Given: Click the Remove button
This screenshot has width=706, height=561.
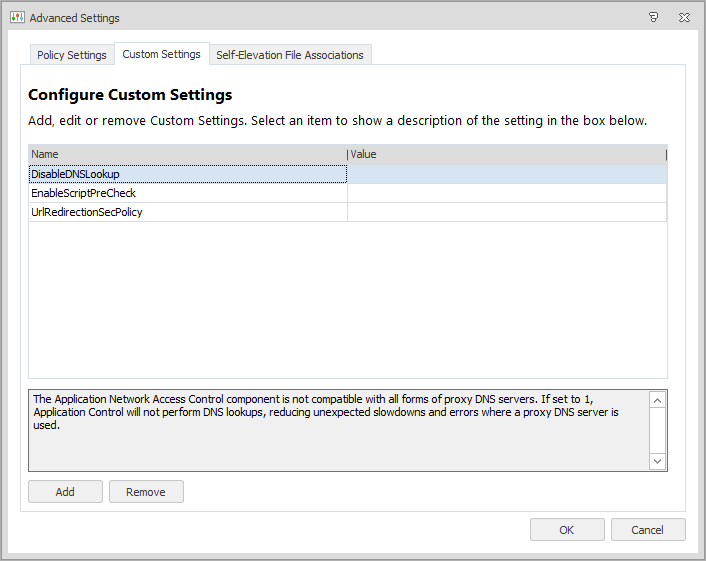Looking at the screenshot, I should coord(146,492).
